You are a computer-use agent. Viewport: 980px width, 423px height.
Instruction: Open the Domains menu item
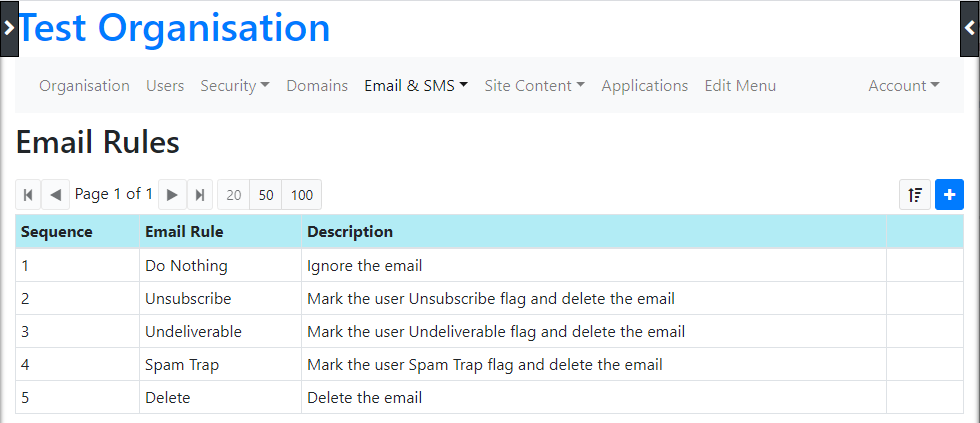pos(317,86)
